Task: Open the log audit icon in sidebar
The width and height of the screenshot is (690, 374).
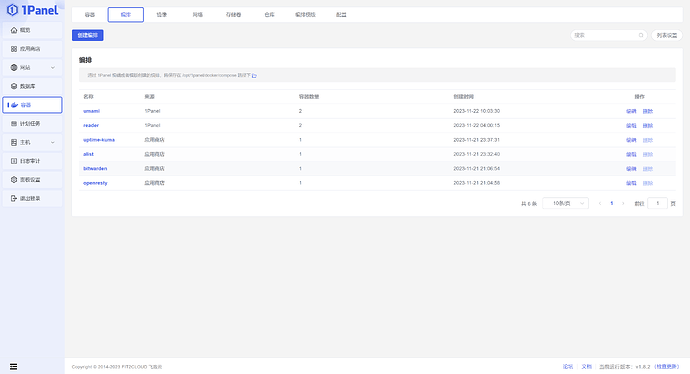Action: point(14,161)
